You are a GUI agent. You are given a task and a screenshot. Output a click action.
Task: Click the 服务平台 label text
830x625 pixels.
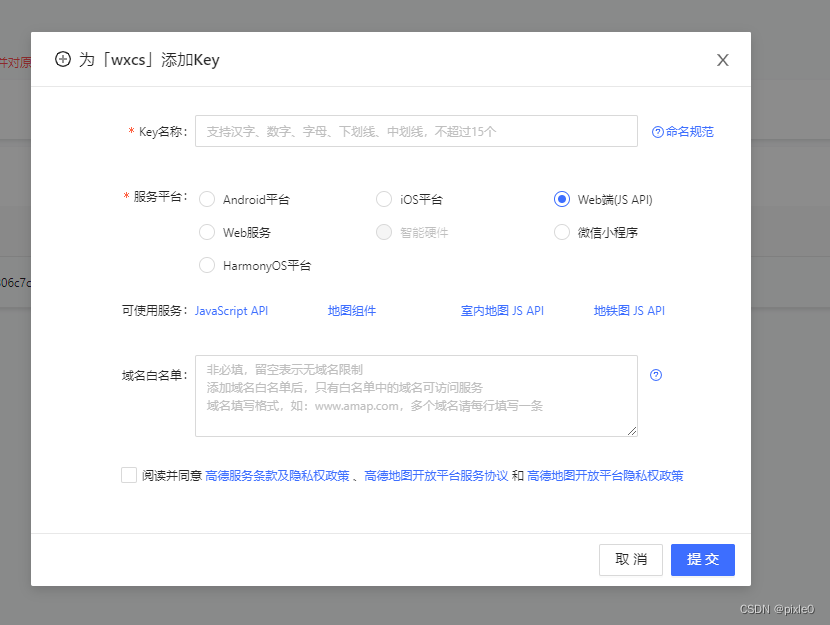click(160, 197)
